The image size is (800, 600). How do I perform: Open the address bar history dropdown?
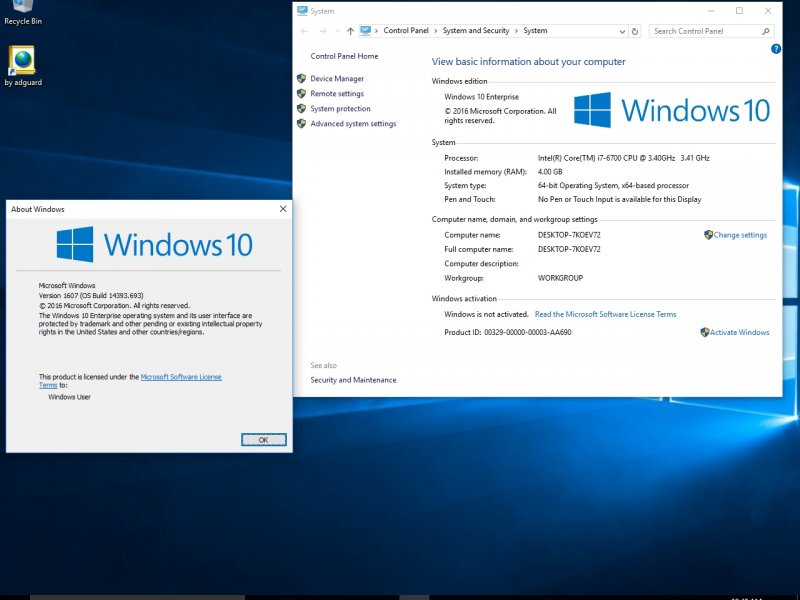[622, 31]
